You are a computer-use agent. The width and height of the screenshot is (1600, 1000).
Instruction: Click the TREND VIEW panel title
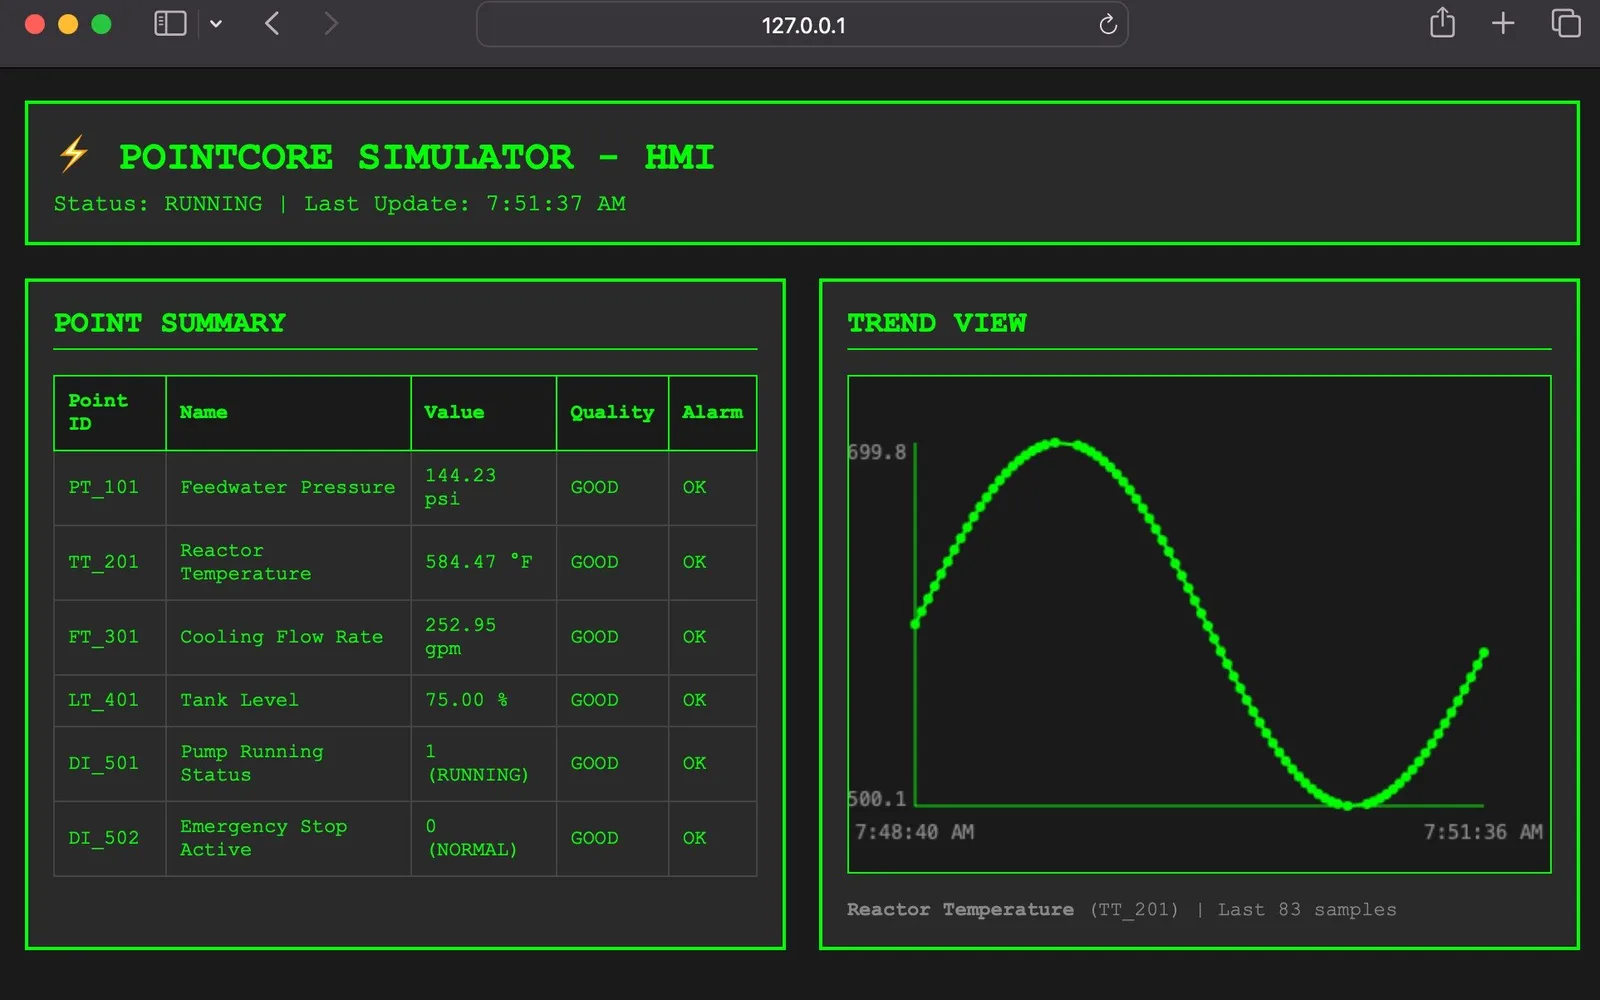click(937, 322)
